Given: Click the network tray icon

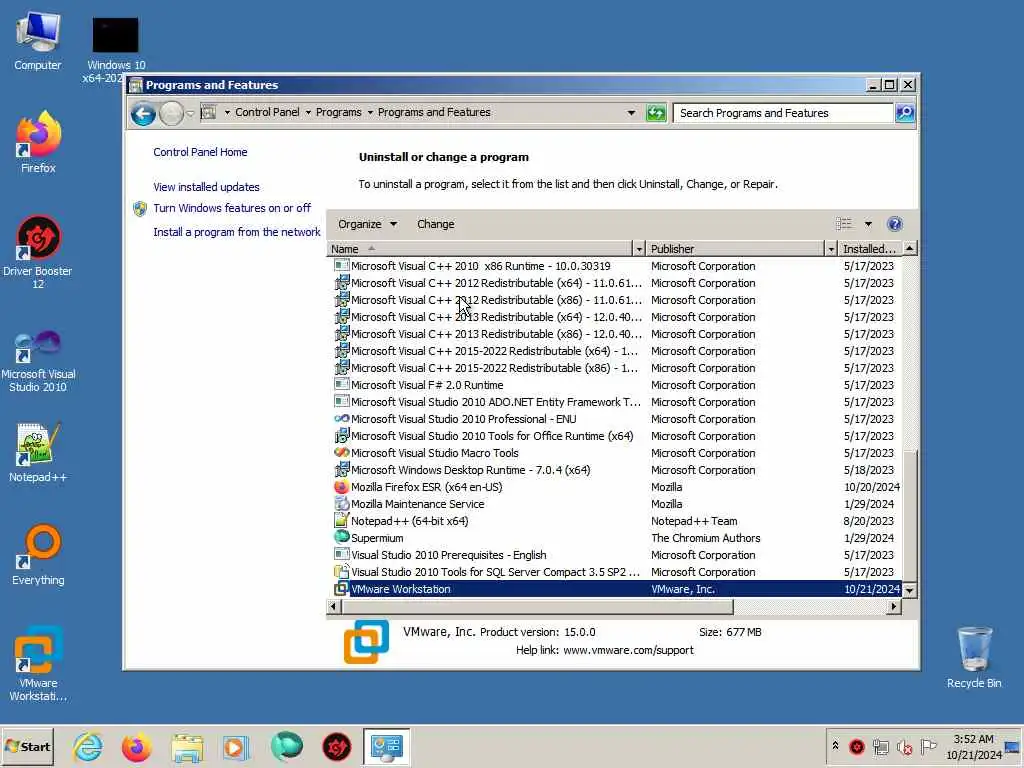Looking at the screenshot, I should (880, 746).
